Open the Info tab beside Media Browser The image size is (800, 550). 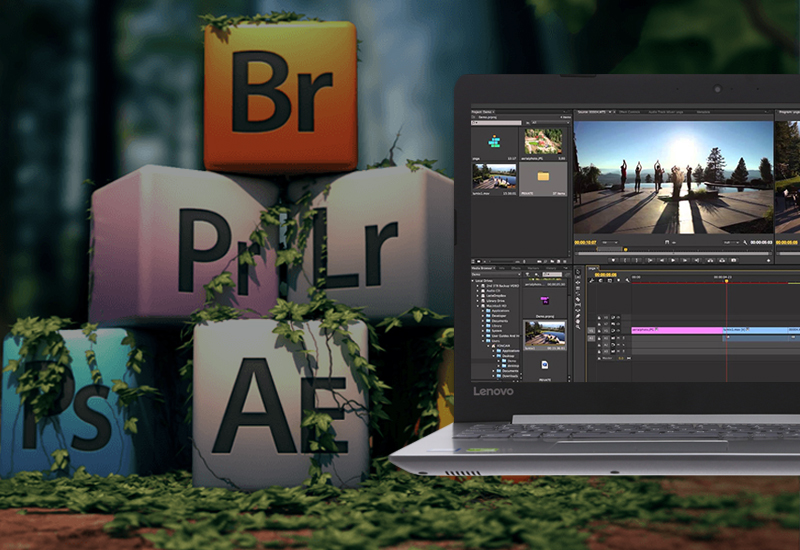click(x=502, y=268)
